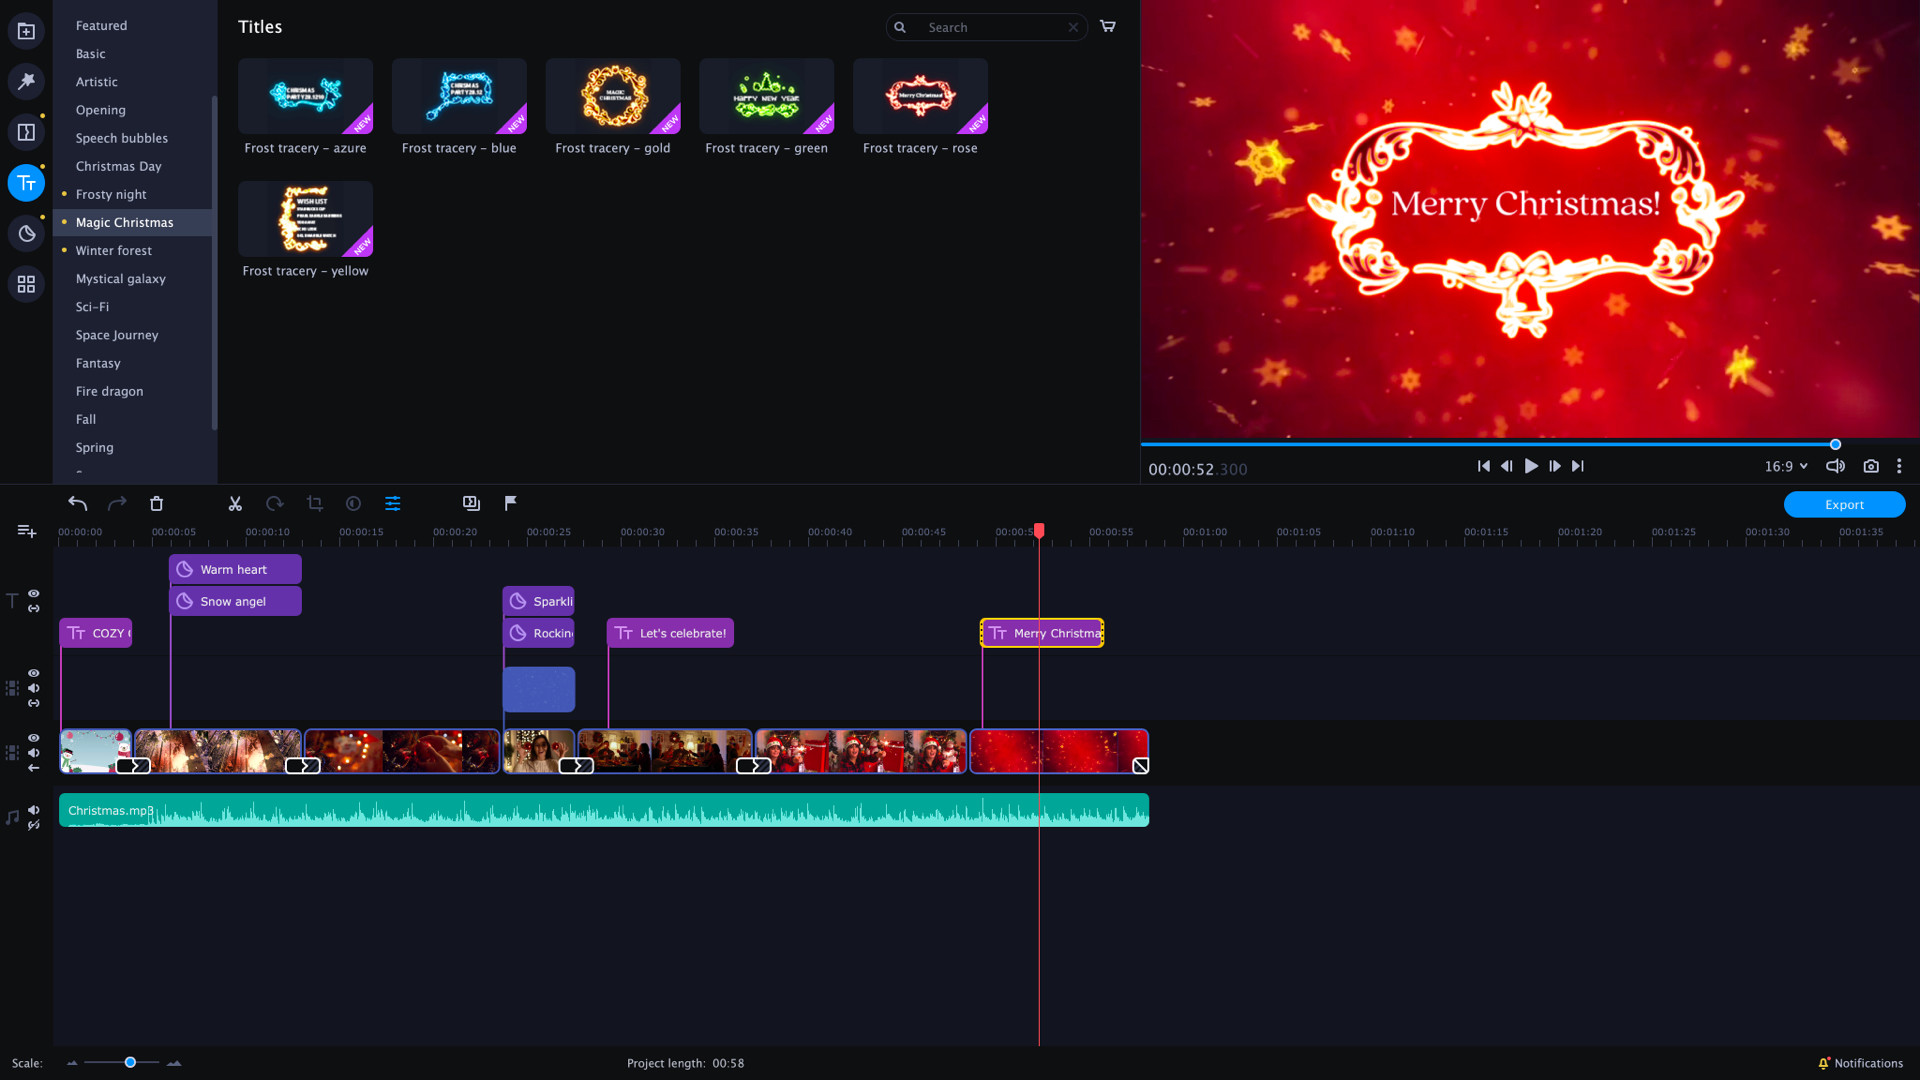1920x1080 pixels.
Task: Mute the Christmas.mp3 audio track
Action: coord(33,811)
